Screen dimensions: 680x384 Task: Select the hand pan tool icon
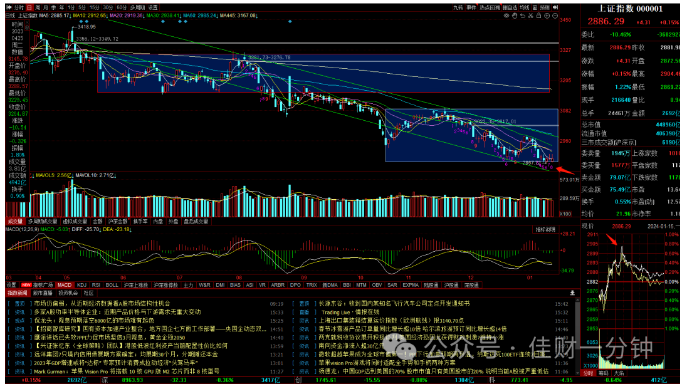coord(515,16)
